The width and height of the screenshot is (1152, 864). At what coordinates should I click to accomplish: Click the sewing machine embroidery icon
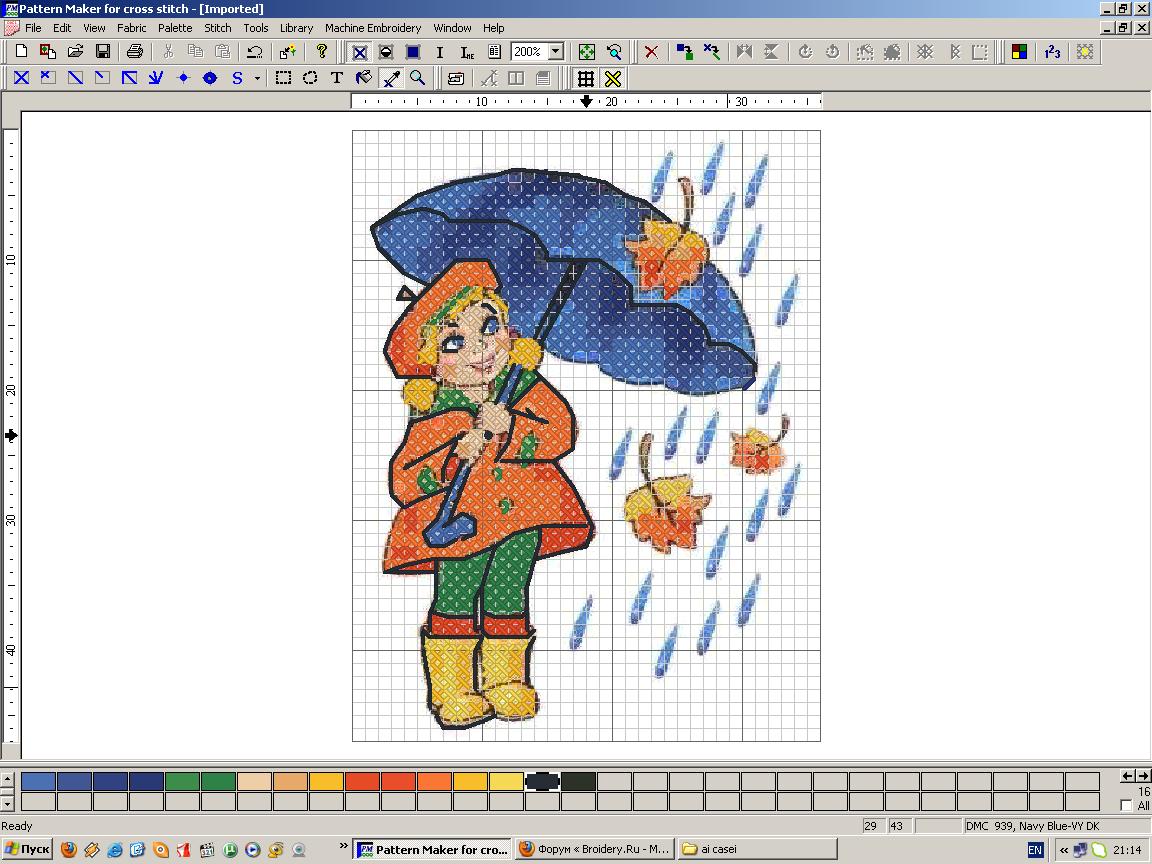pyautogui.click(x=456, y=78)
